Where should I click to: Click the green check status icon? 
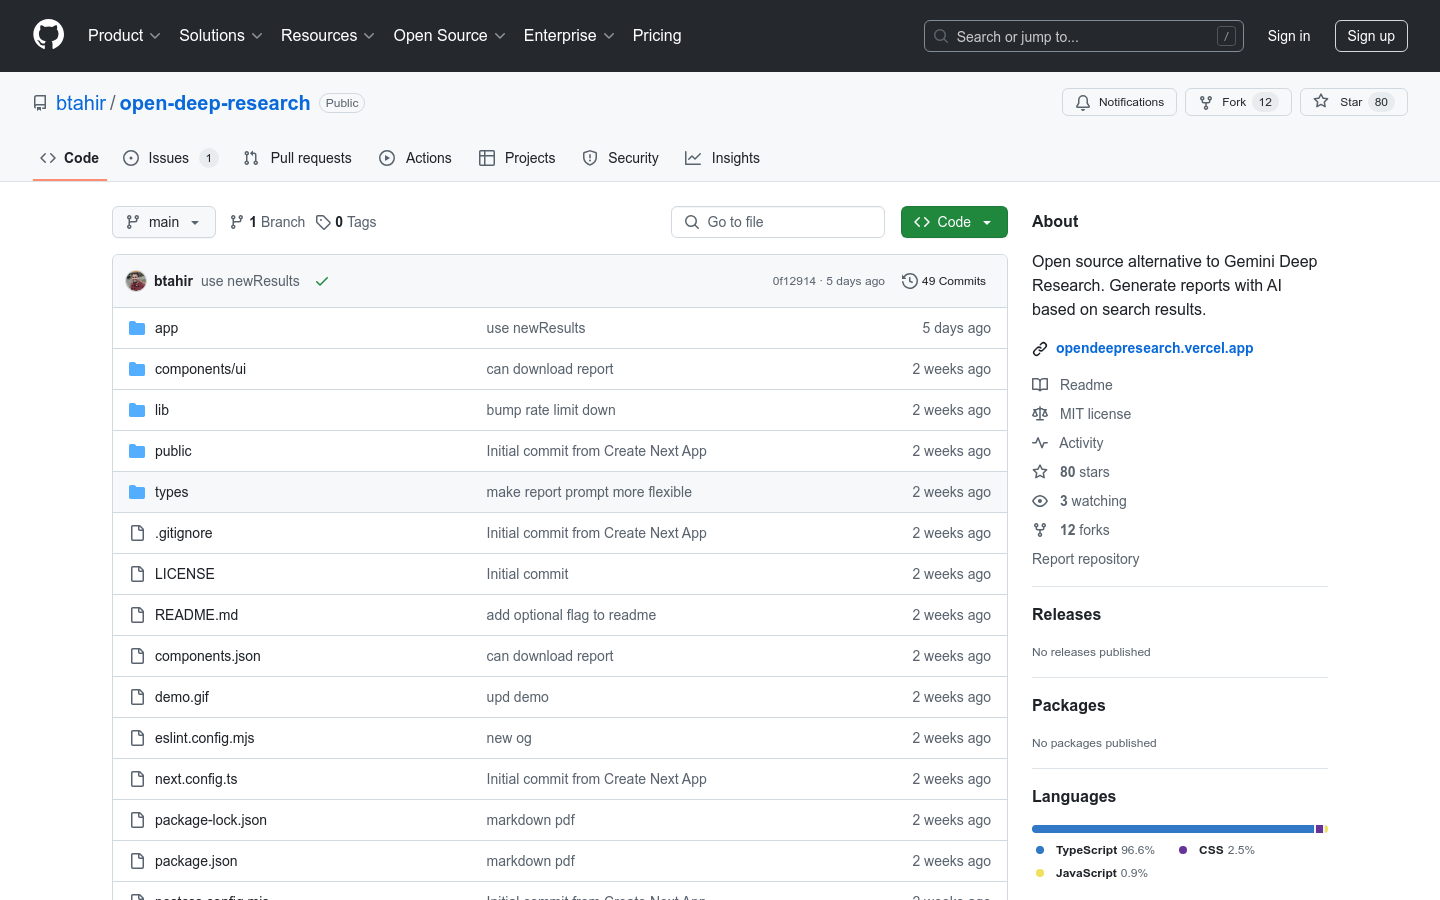click(322, 281)
